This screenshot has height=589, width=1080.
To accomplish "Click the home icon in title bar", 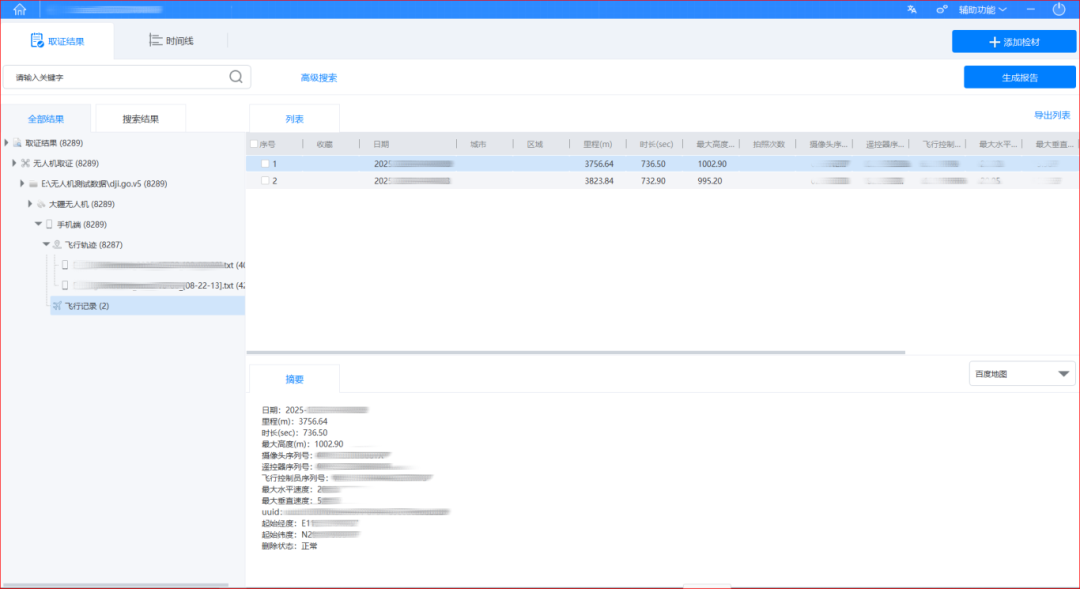I will 19,10.
